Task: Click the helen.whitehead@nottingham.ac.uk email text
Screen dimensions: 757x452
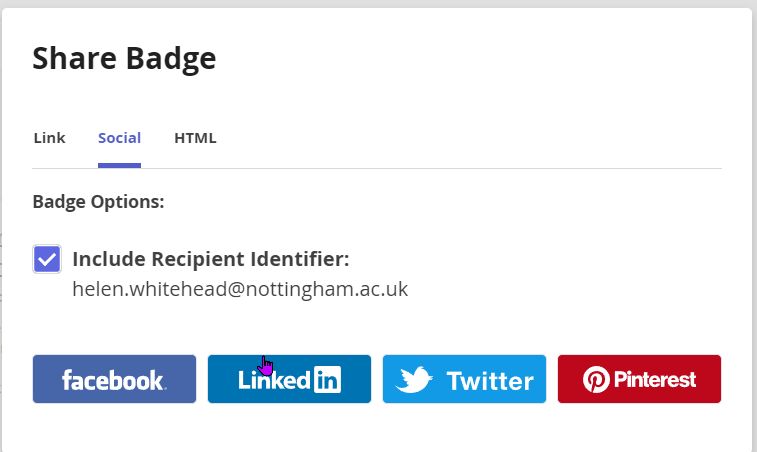Action: (x=240, y=290)
